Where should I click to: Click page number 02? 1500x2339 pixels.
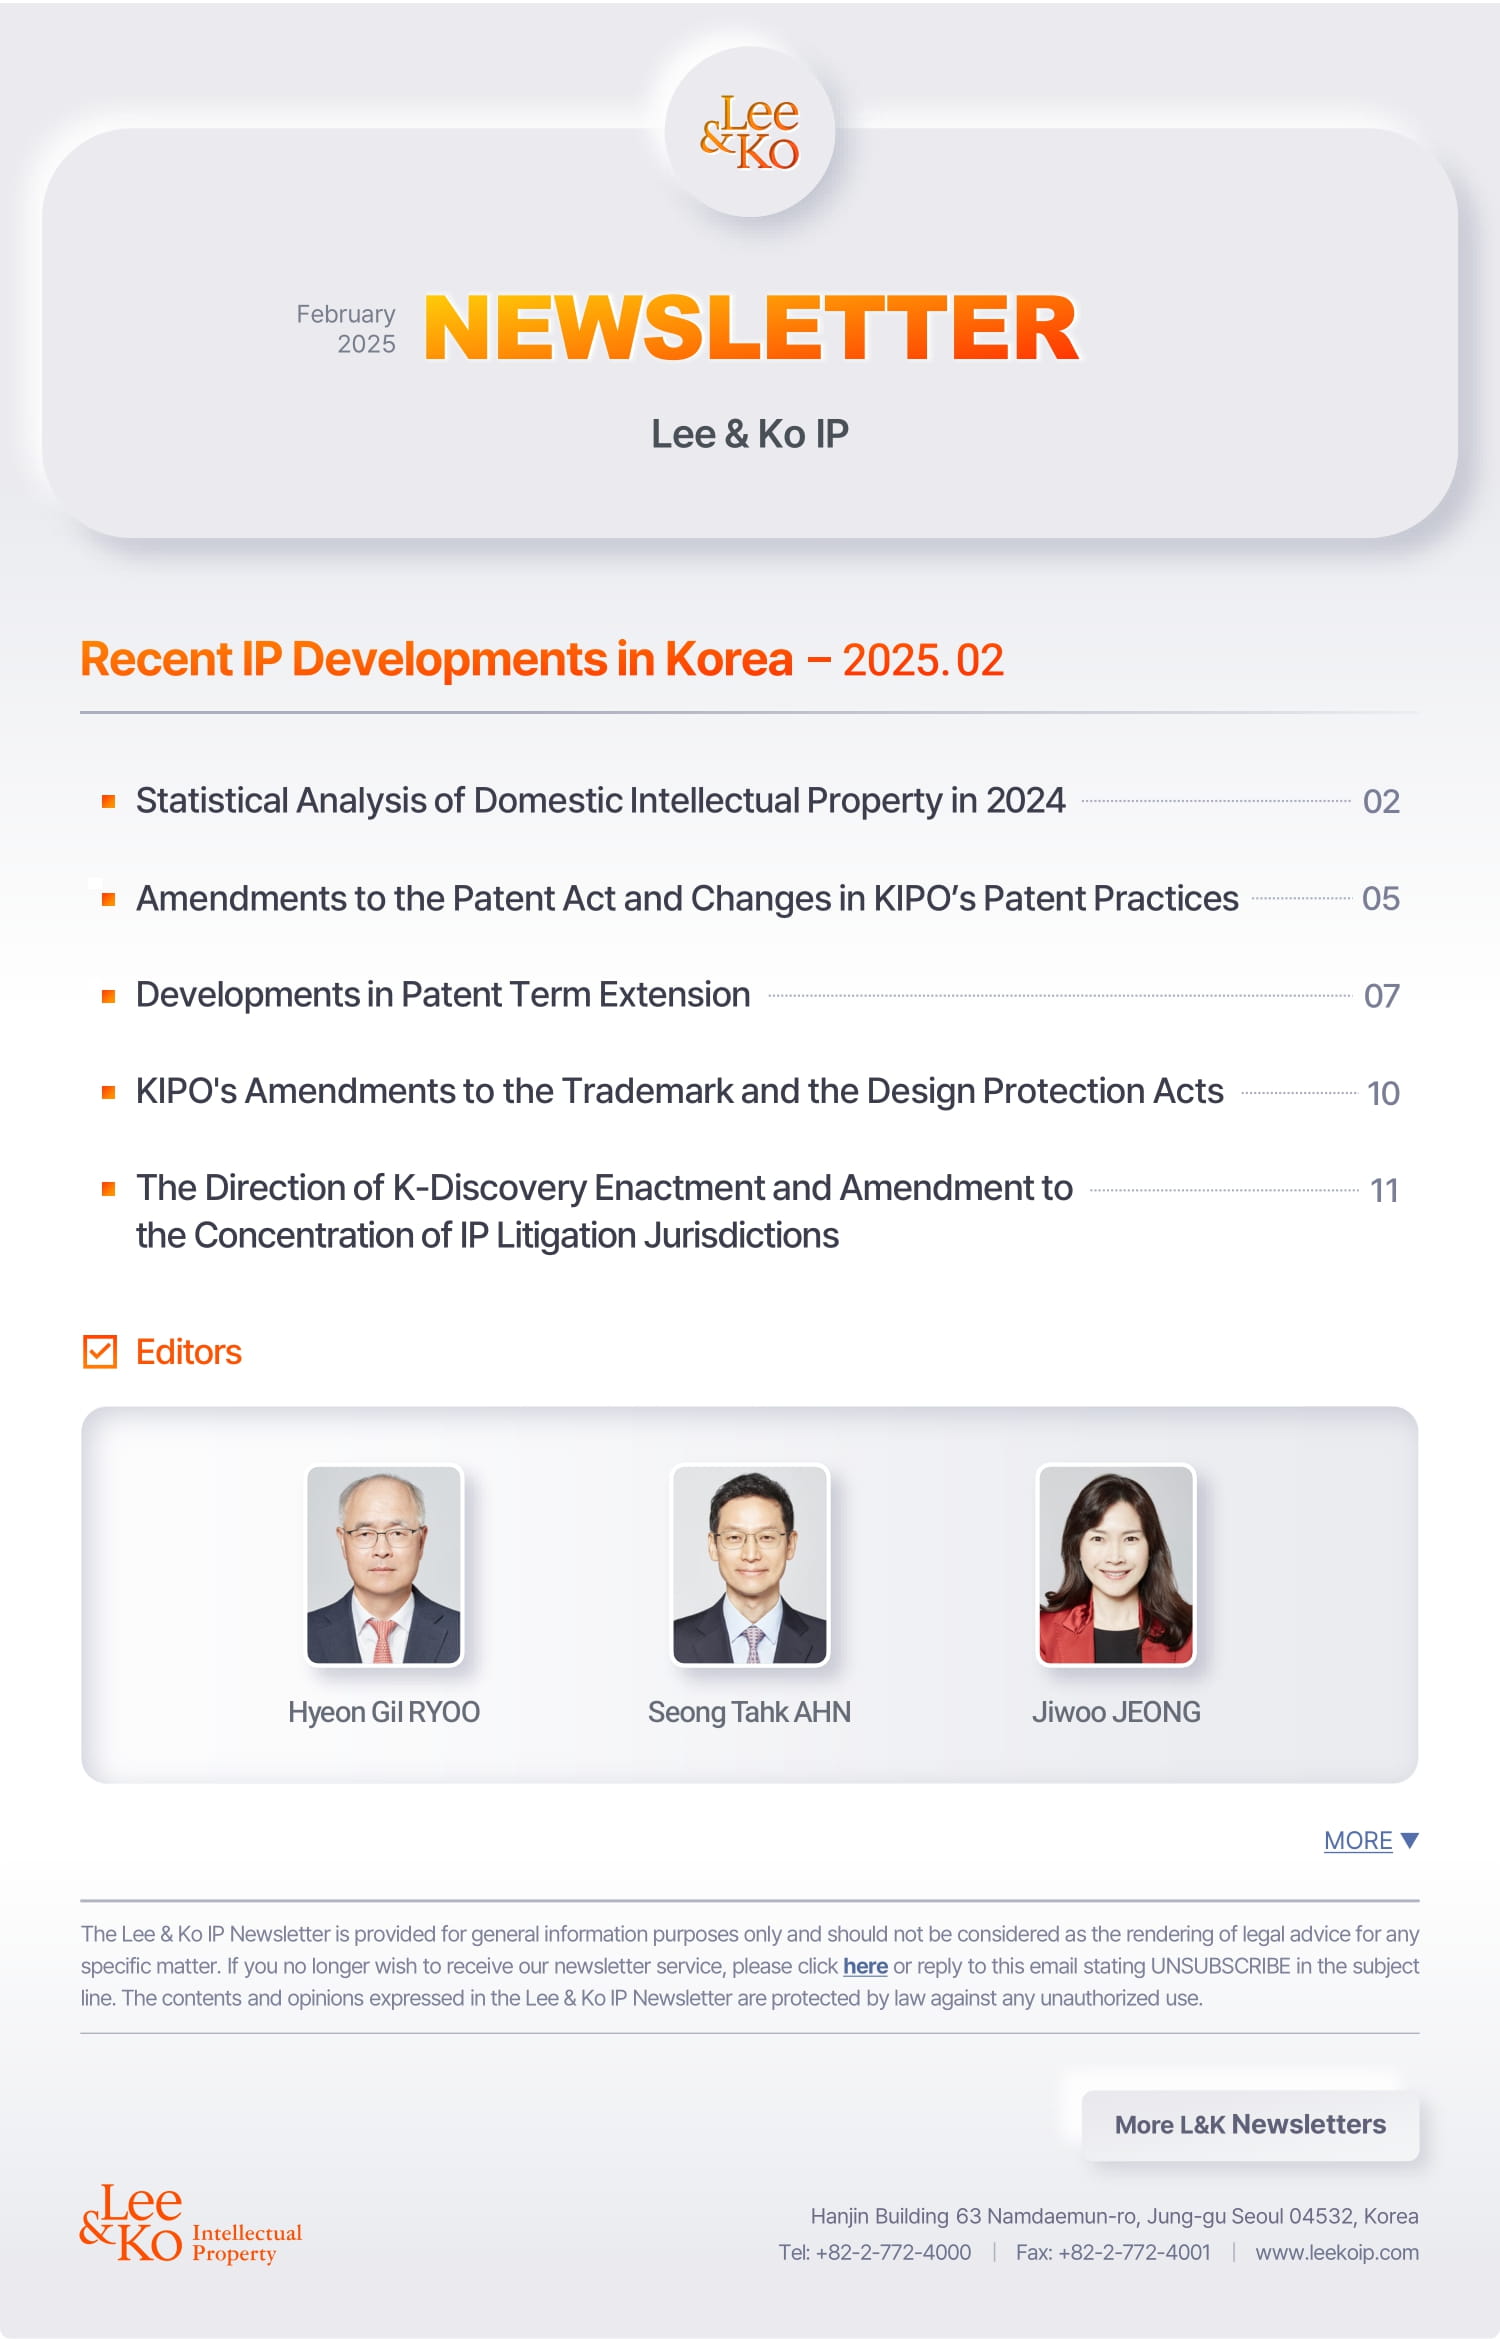click(1381, 801)
